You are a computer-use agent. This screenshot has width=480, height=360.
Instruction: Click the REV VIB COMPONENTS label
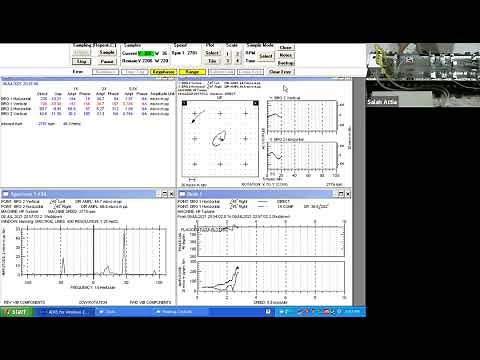[24, 302]
